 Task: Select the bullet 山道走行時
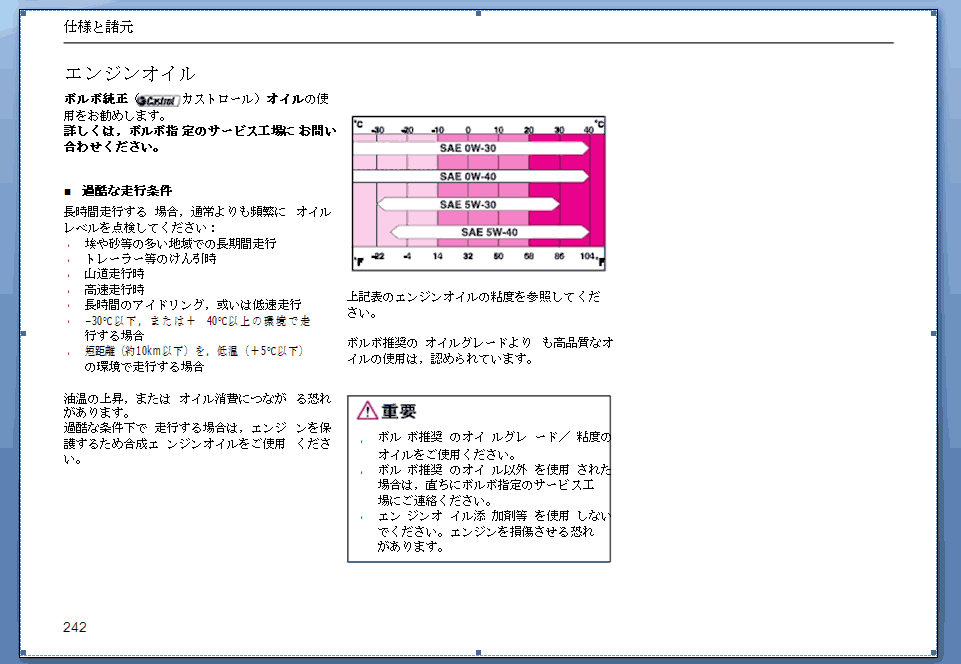pos(114,273)
